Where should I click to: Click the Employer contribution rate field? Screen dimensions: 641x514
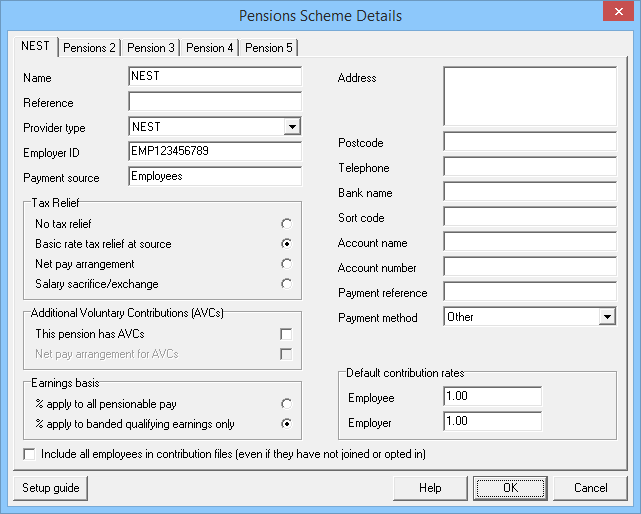pyautogui.click(x=493, y=422)
